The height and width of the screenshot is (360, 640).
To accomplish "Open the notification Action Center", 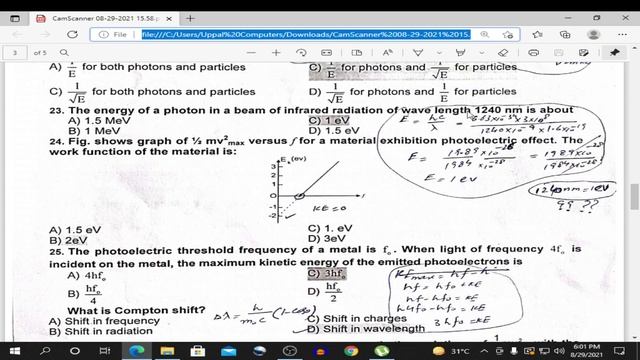I will click(619, 351).
